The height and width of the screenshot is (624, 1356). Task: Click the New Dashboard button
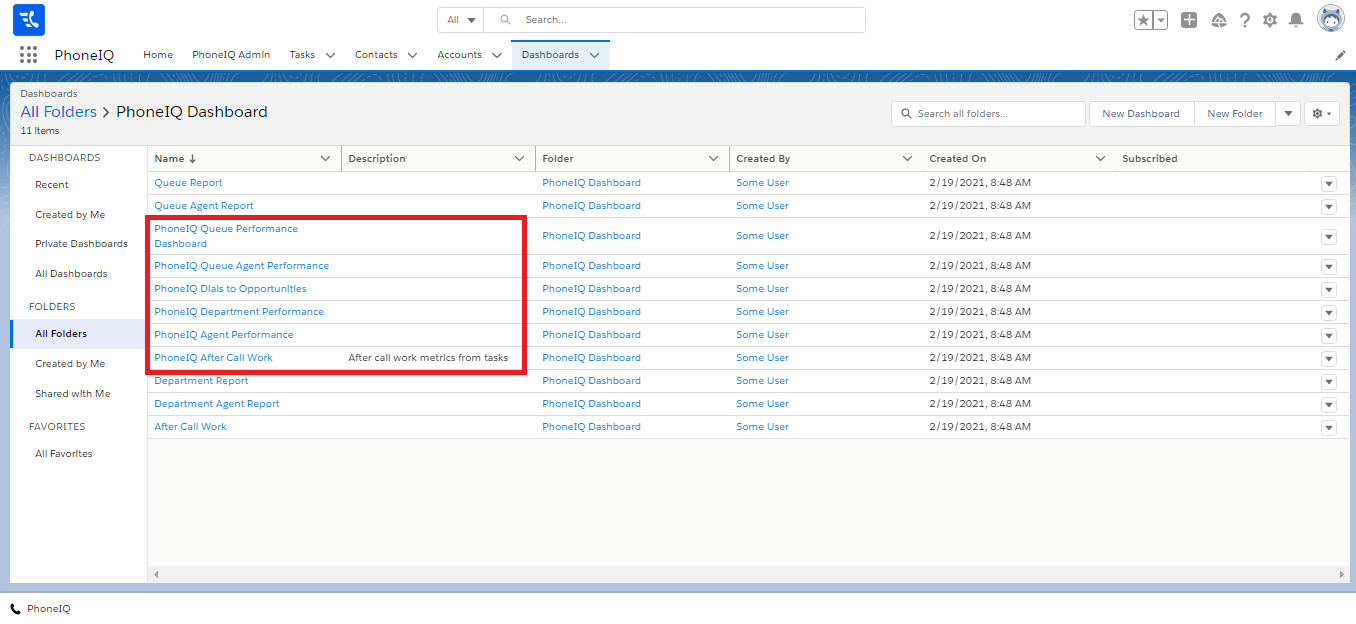click(1140, 114)
